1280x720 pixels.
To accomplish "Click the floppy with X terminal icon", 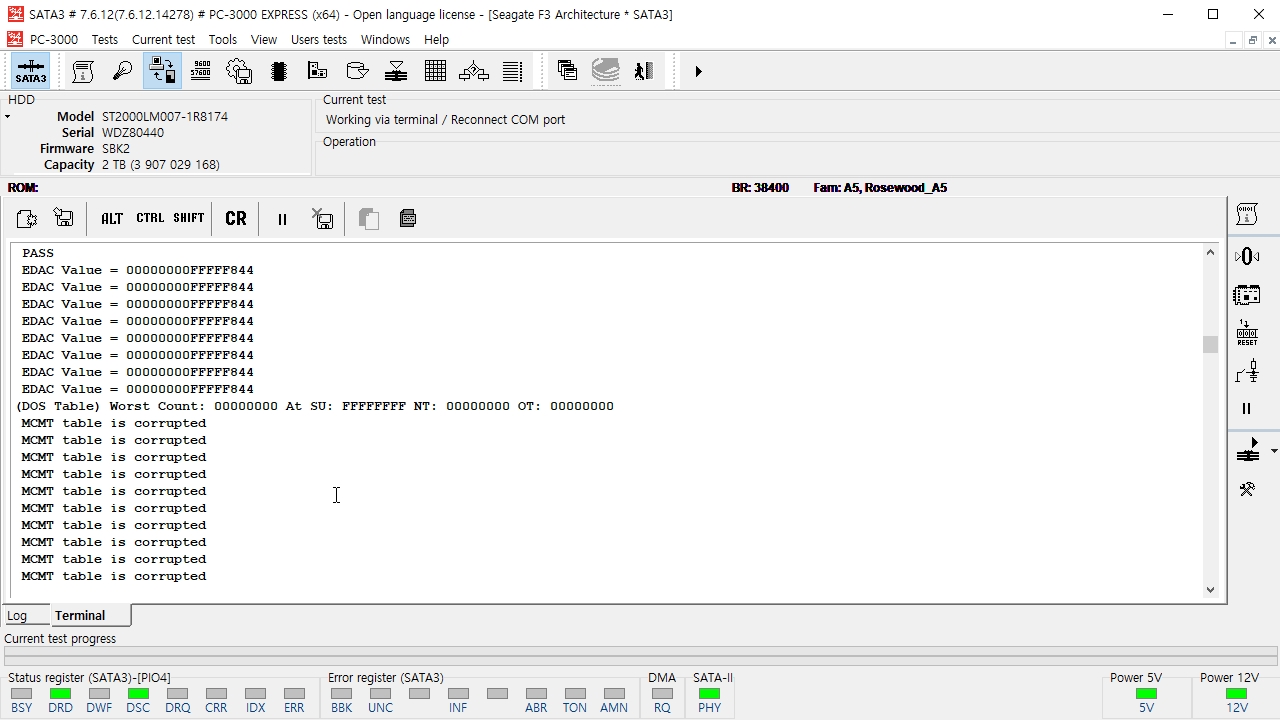I will tap(322, 219).
